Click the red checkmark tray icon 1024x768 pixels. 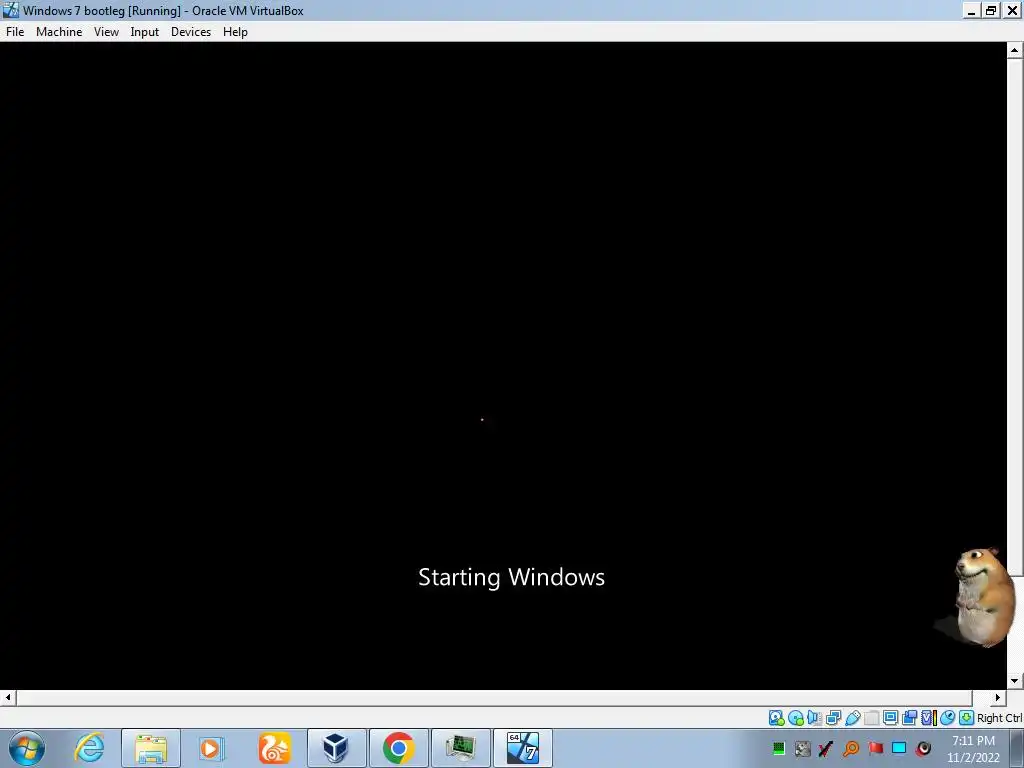pos(826,748)
